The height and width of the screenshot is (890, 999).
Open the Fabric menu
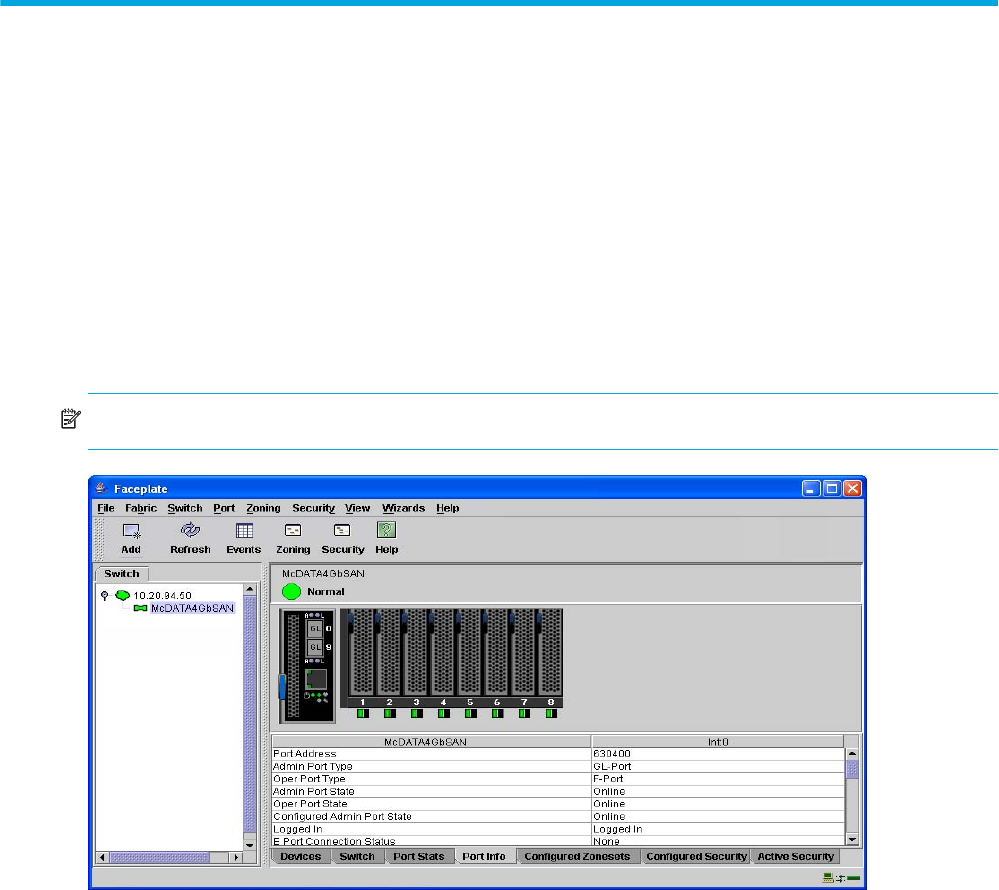[141, 508]
